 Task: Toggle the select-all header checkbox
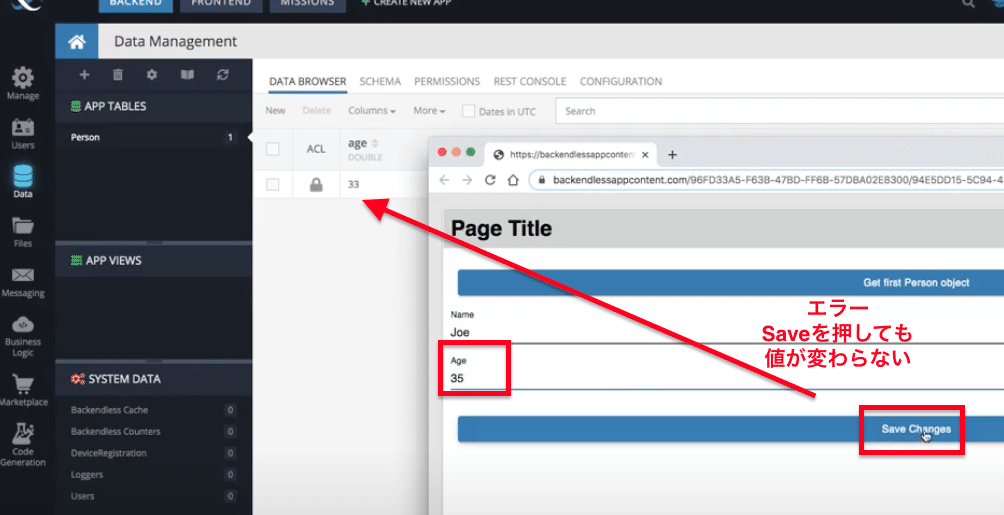pos(273,149)
